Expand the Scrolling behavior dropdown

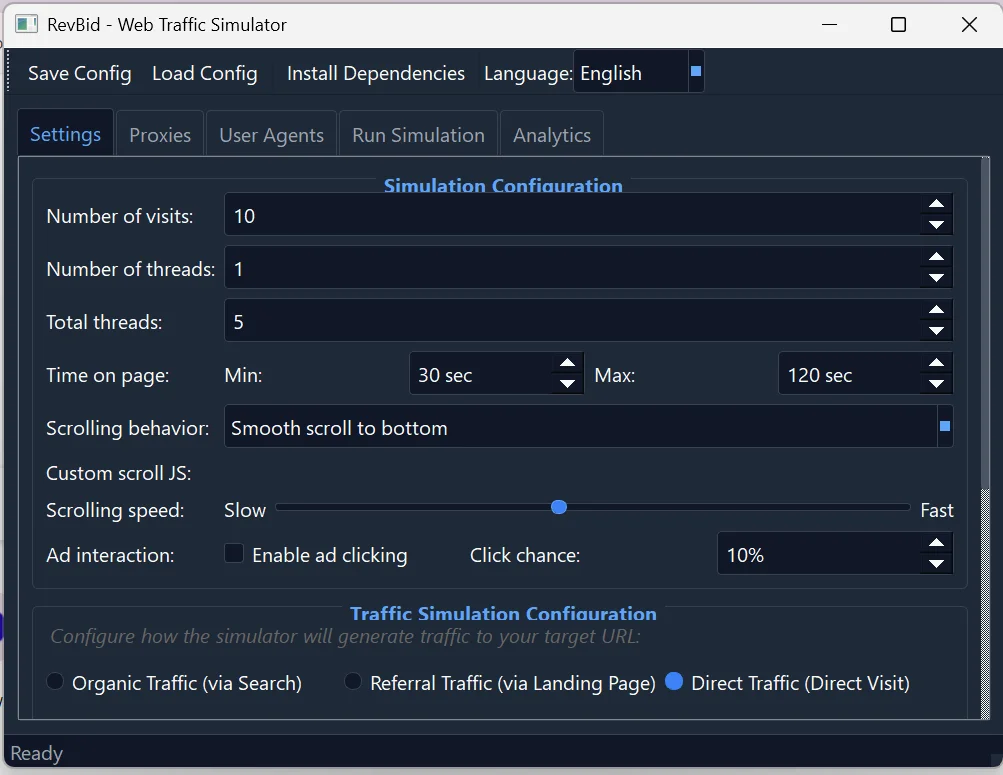587,428
